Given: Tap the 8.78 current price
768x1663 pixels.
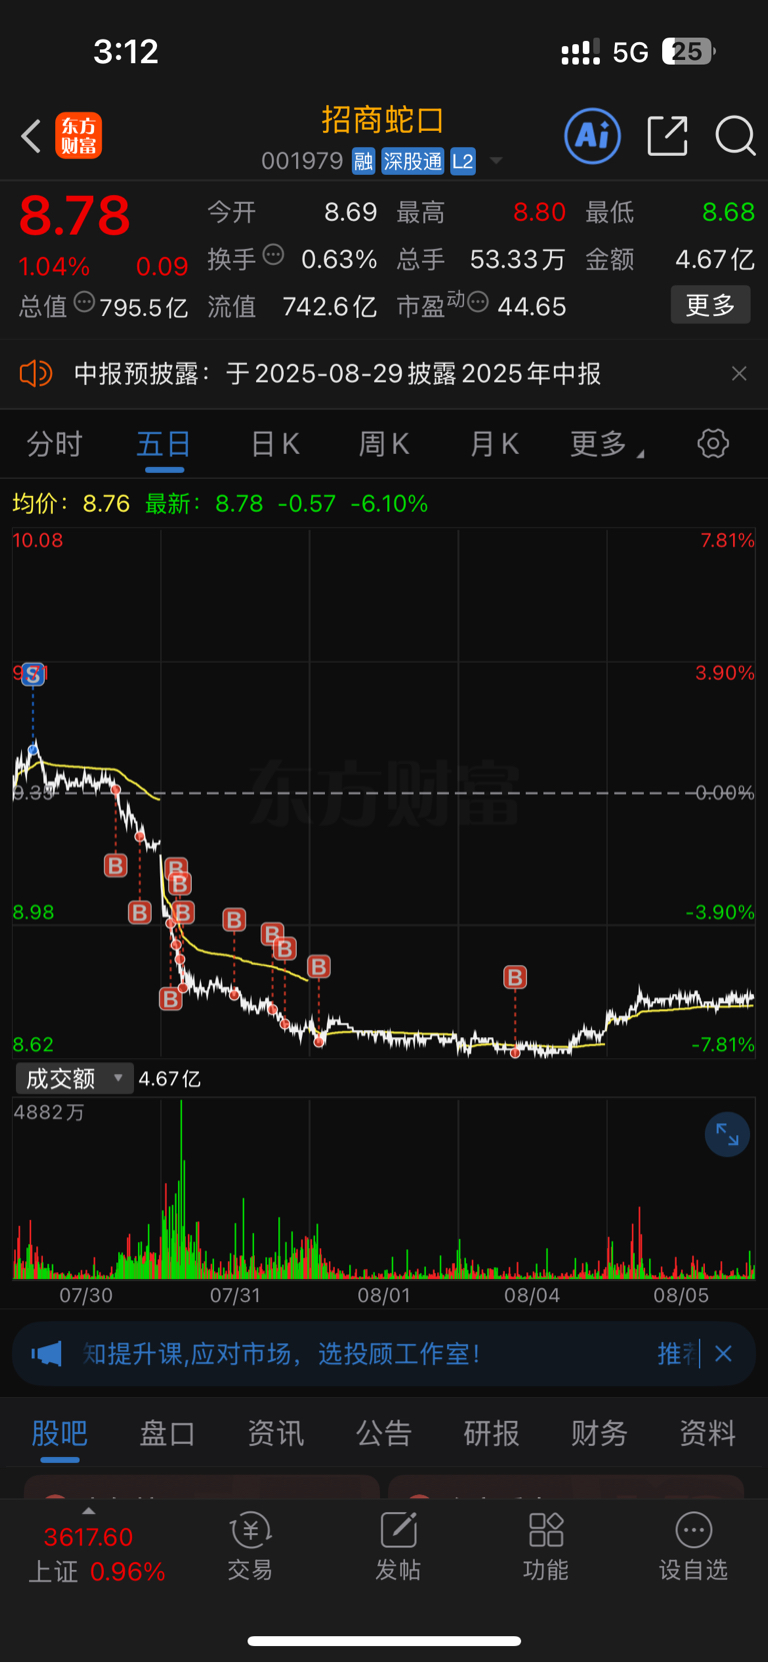Looking at the screenshot, I should click(x=75, y=216).
